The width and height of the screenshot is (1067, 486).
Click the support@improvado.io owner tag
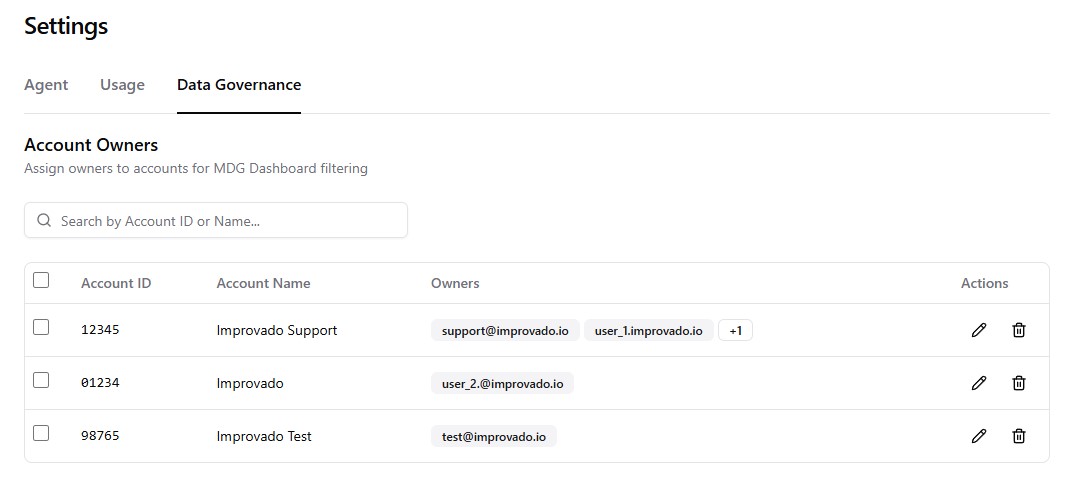pos(505,330)
